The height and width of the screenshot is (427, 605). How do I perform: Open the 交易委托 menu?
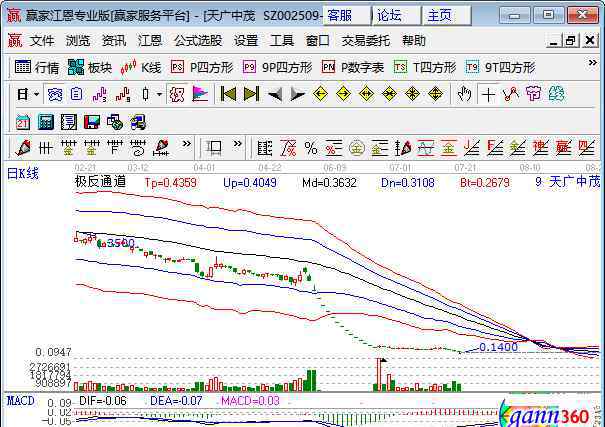(x=366, y=41)
